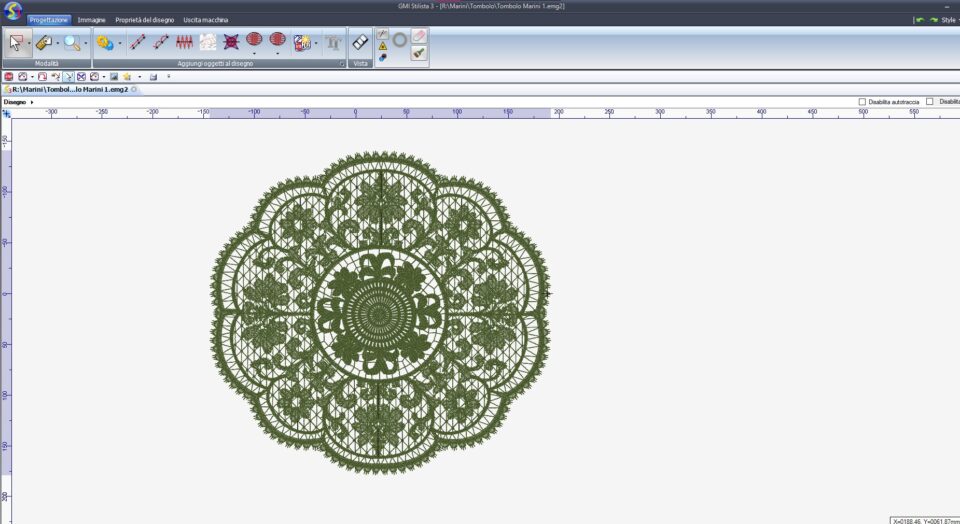Select the arrow selection tool in Modalità

click(17, 43)
